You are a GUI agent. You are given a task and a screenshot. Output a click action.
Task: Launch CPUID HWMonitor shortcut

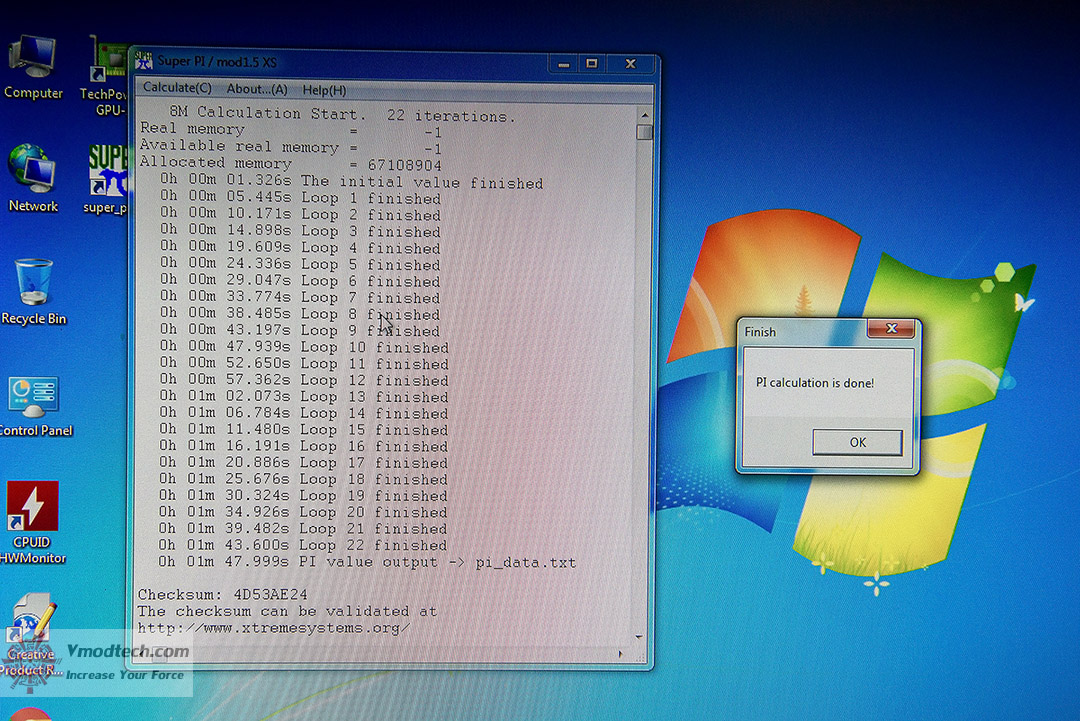pyautogui.click(x=32, y=522)
